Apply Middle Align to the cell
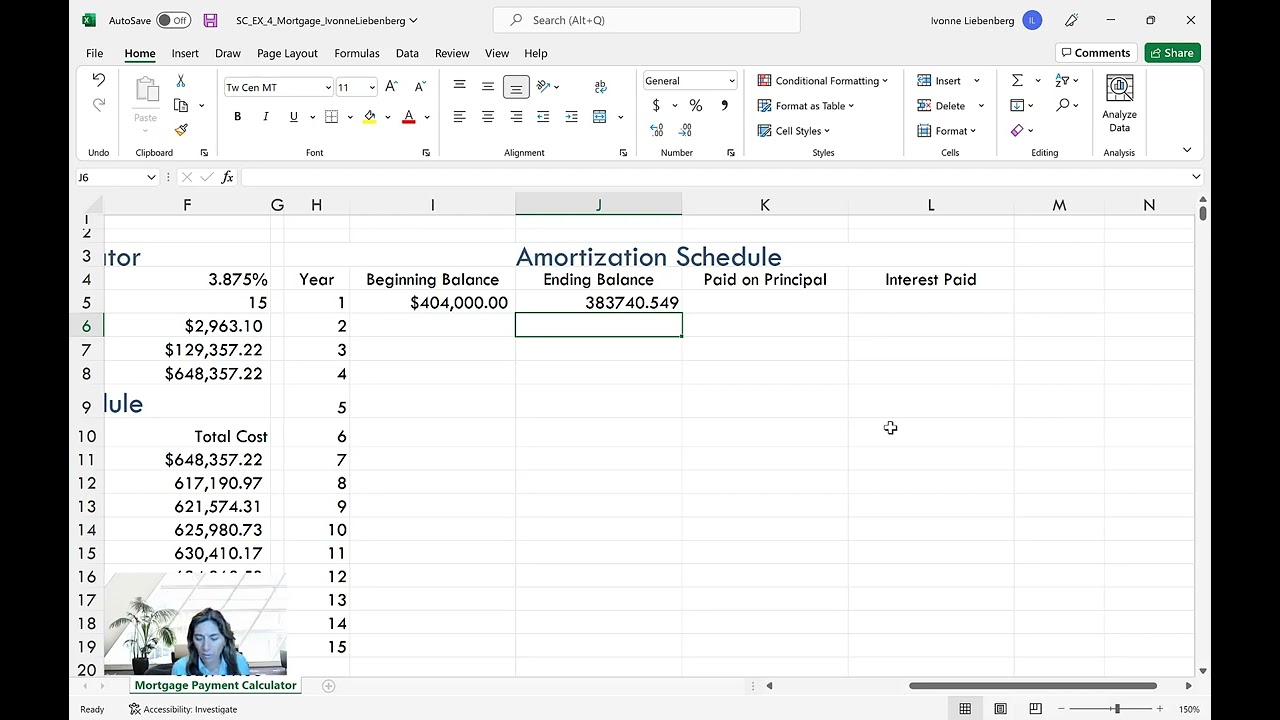The width and height of the screenshot is (1280, 720). tap(487, 87)
